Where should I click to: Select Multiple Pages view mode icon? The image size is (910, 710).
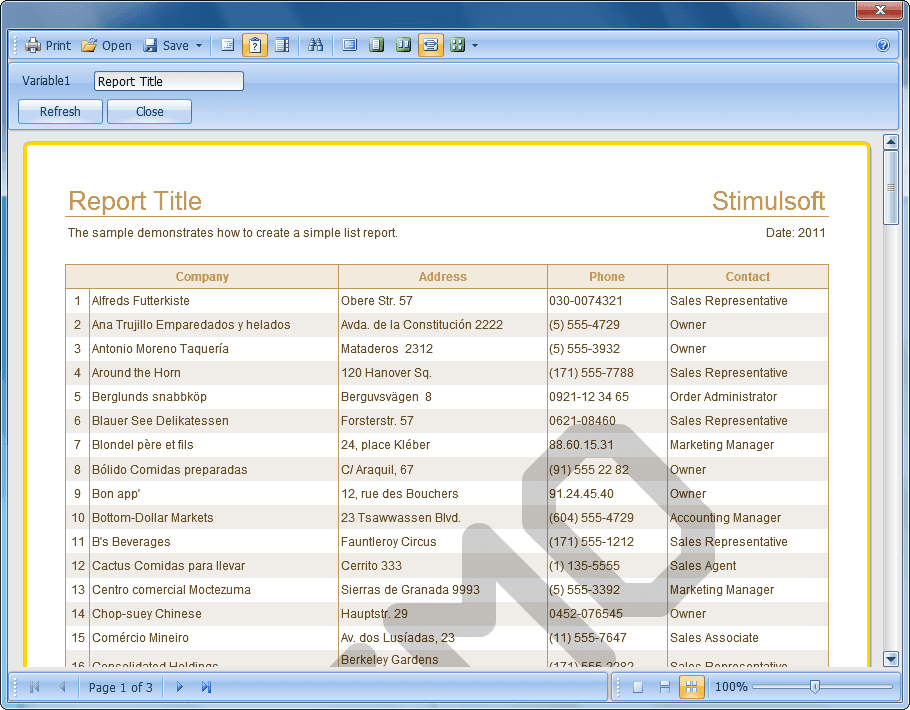pyautogui.click(x=691, y=687)
